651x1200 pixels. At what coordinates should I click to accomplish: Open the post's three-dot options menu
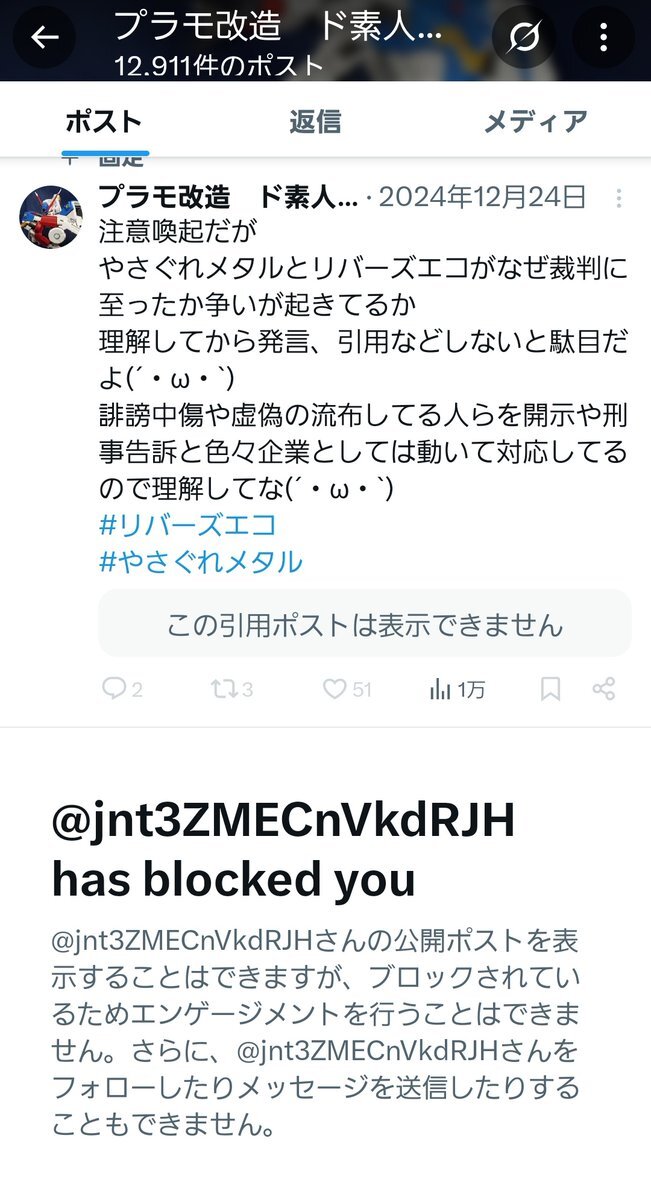[619, 197]
